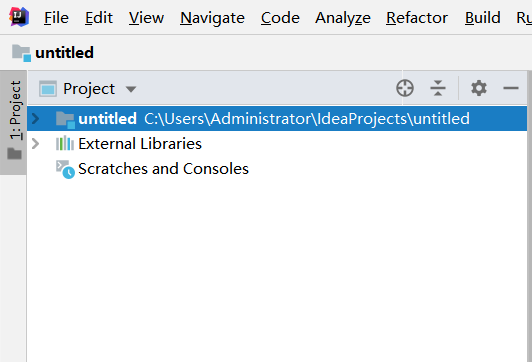Click the untitled folder icon in the breadcrumb
The image size is (532, 362).
[x=21, y=53]
